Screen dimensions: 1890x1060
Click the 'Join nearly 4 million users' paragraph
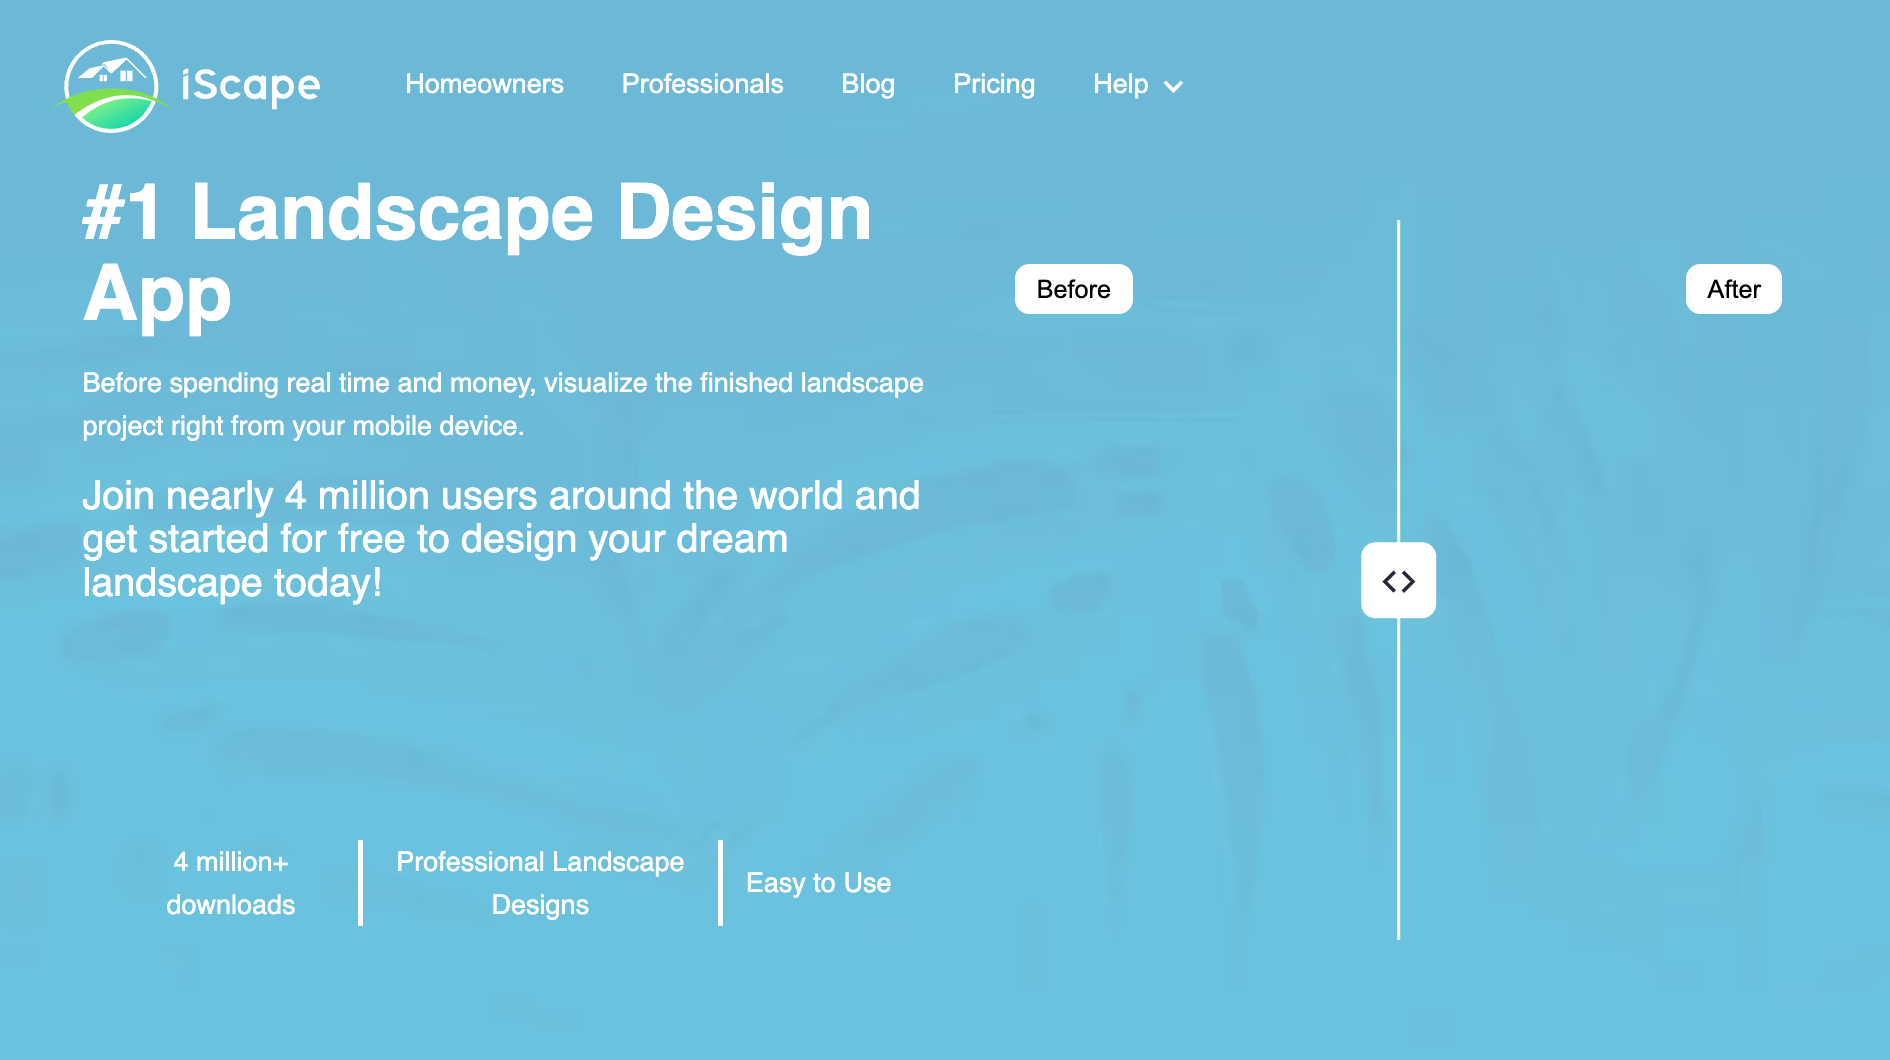(501, 539)
